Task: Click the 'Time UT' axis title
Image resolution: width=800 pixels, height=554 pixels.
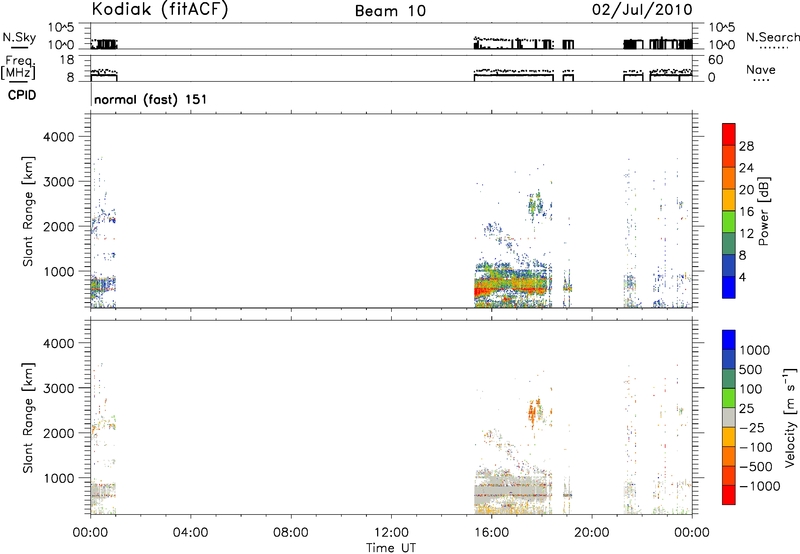Action: 391,548
